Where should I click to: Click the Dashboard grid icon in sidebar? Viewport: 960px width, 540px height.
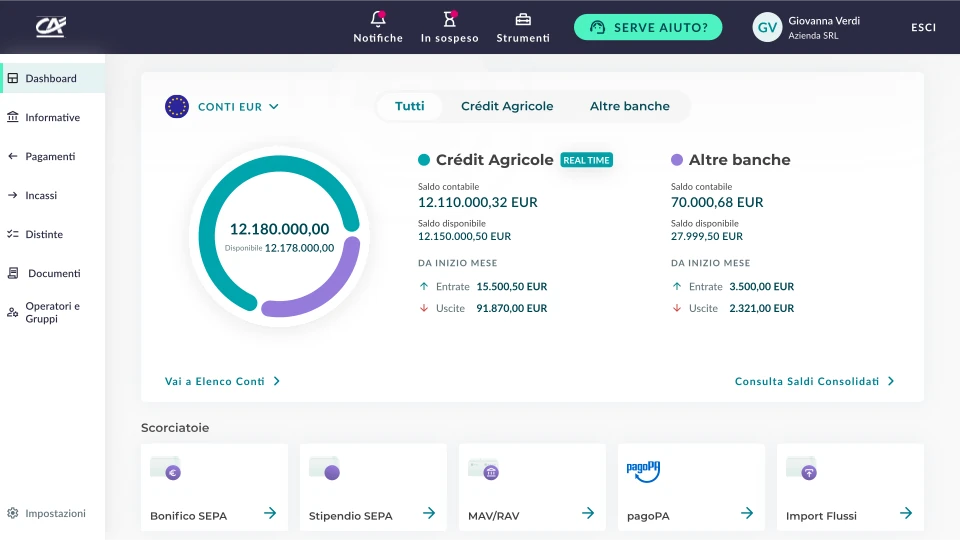[13, 78]
